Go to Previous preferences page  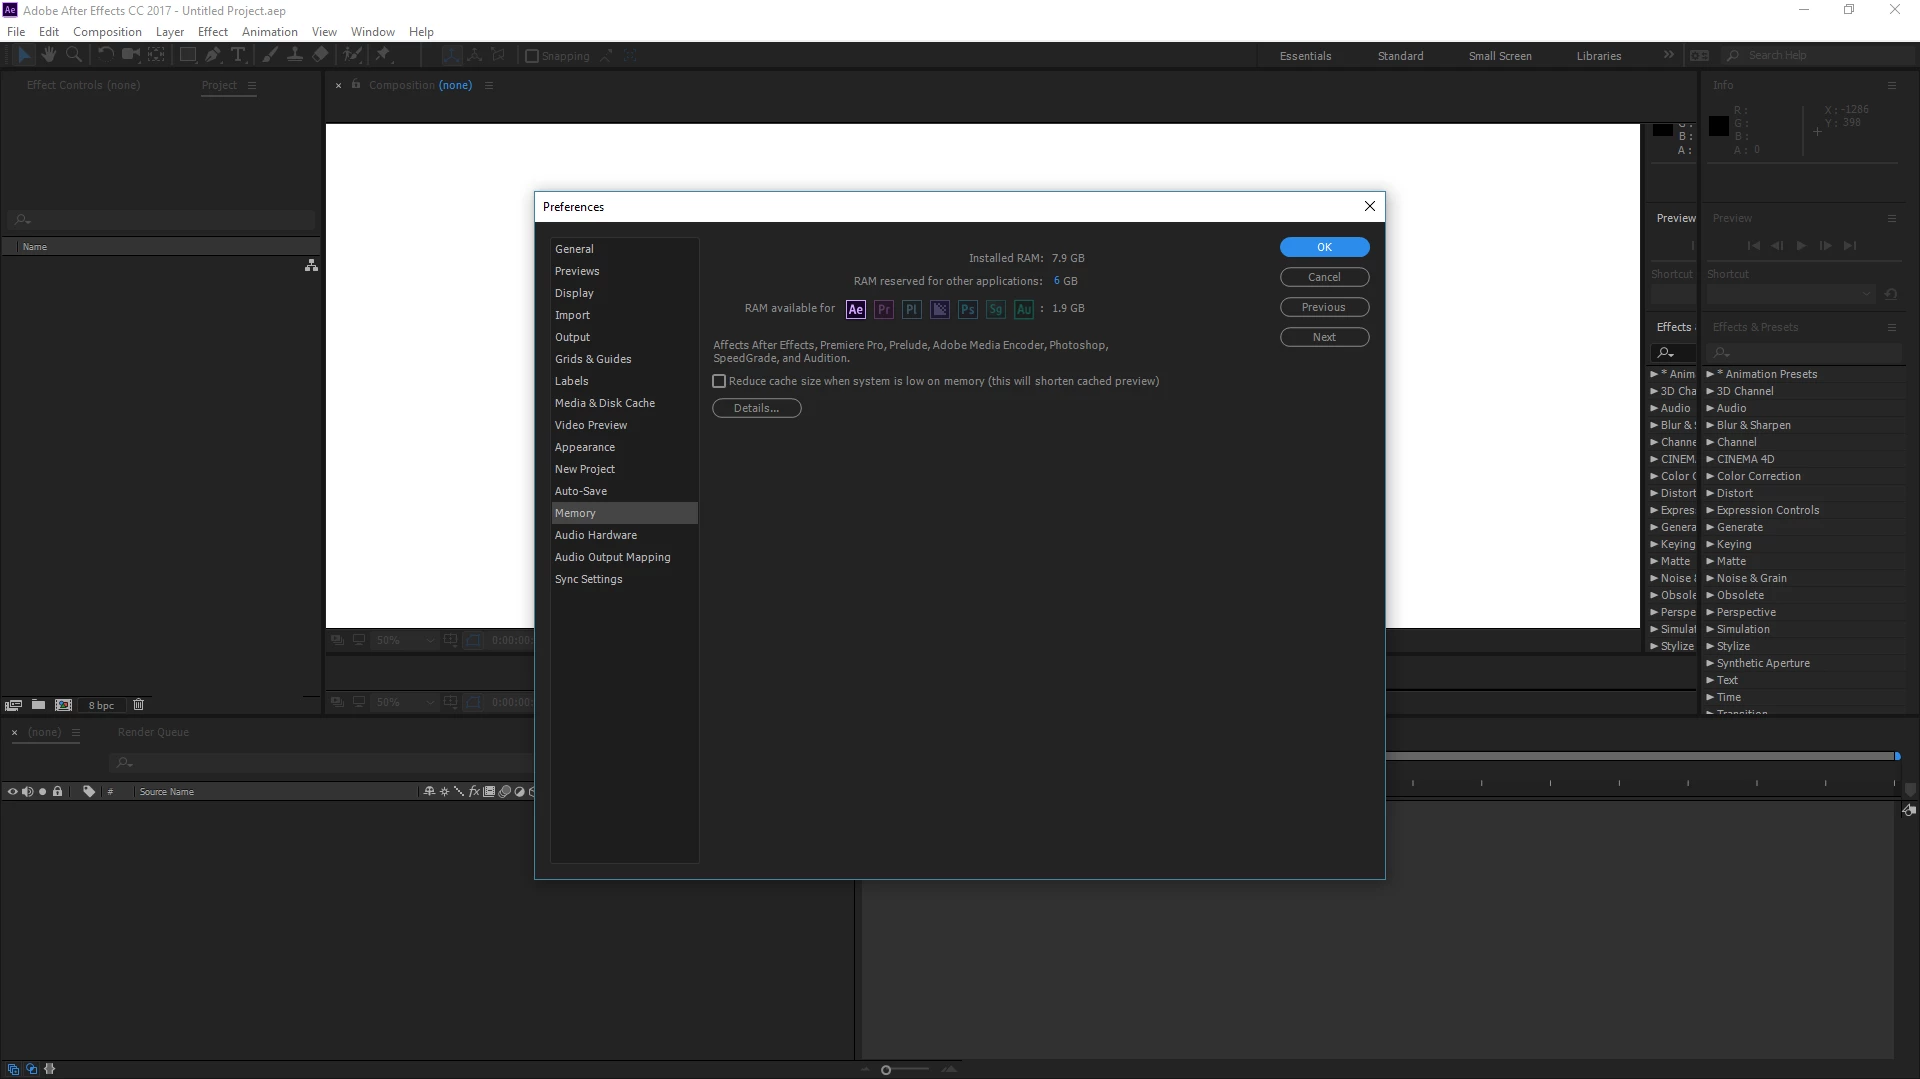(x=1324, y=307)
